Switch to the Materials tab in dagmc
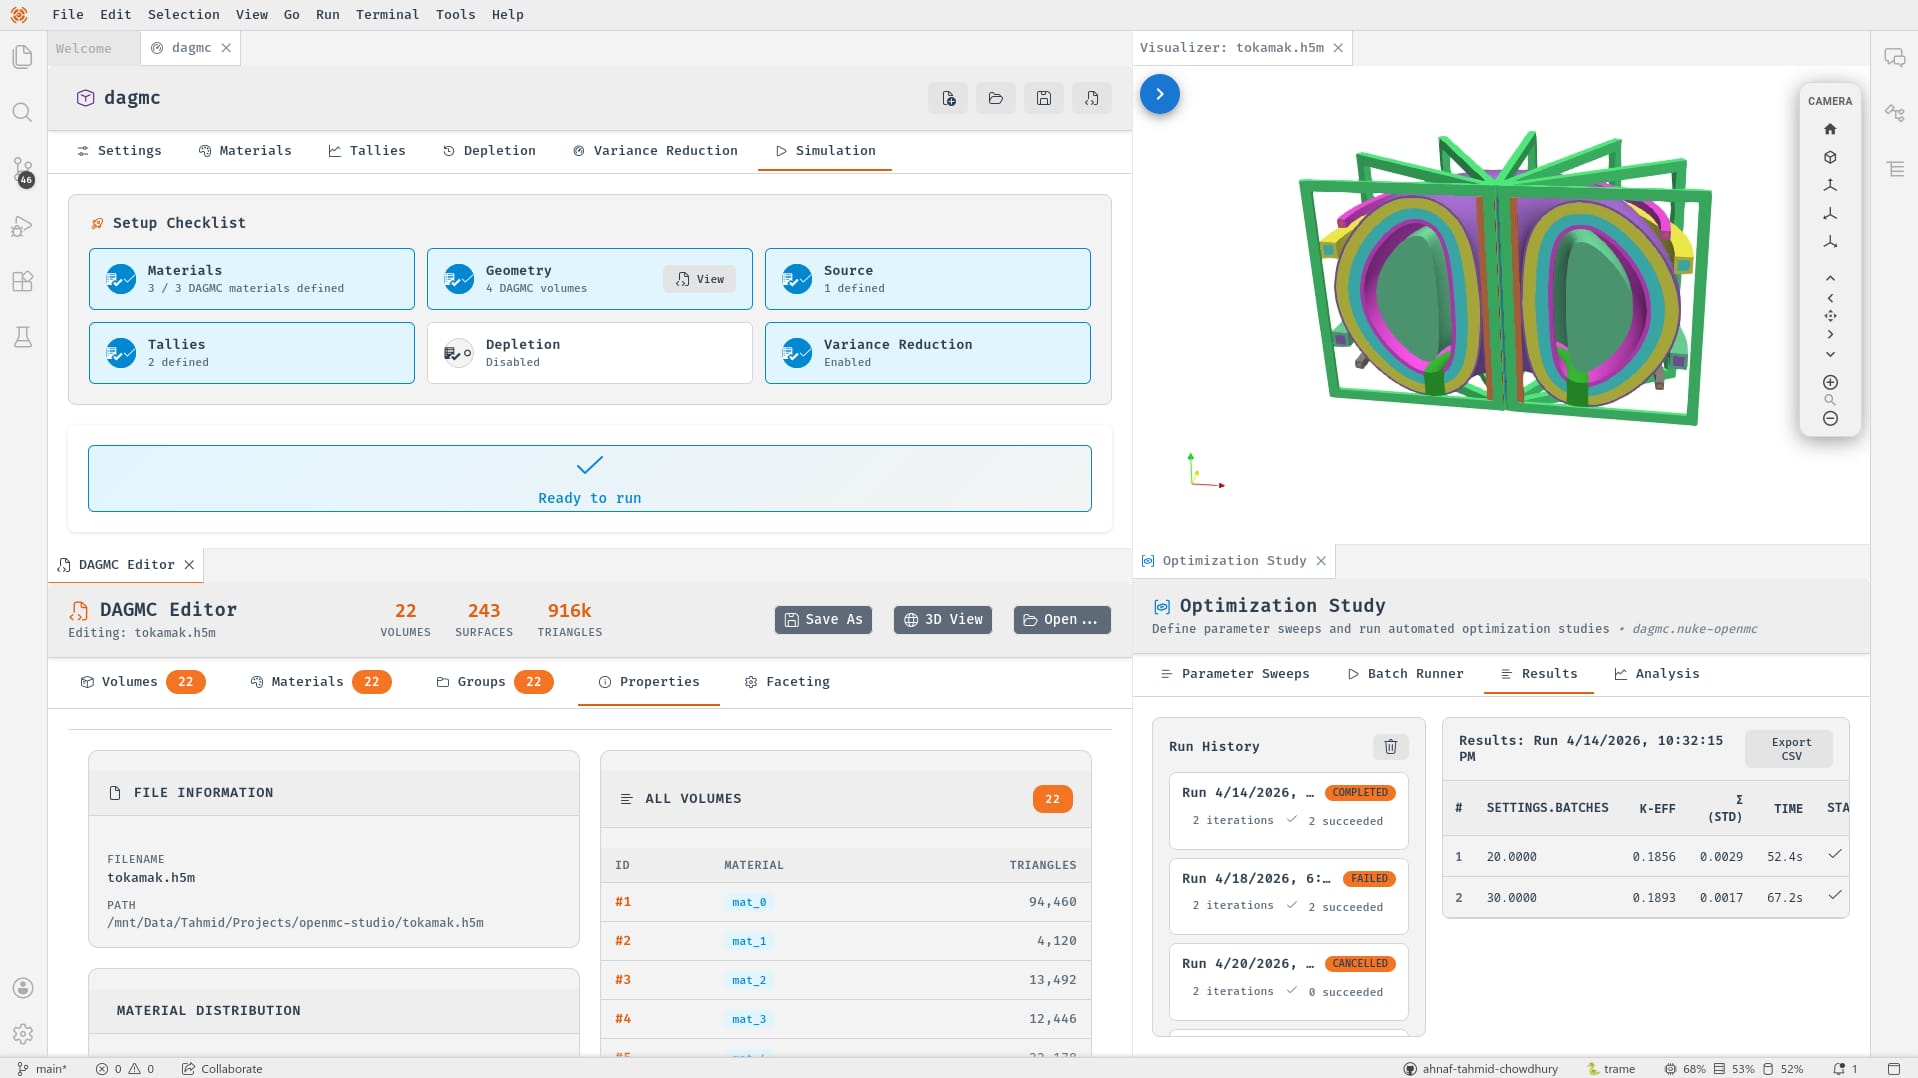The width and height of the screenshot is (1918, 1078). 245,151
